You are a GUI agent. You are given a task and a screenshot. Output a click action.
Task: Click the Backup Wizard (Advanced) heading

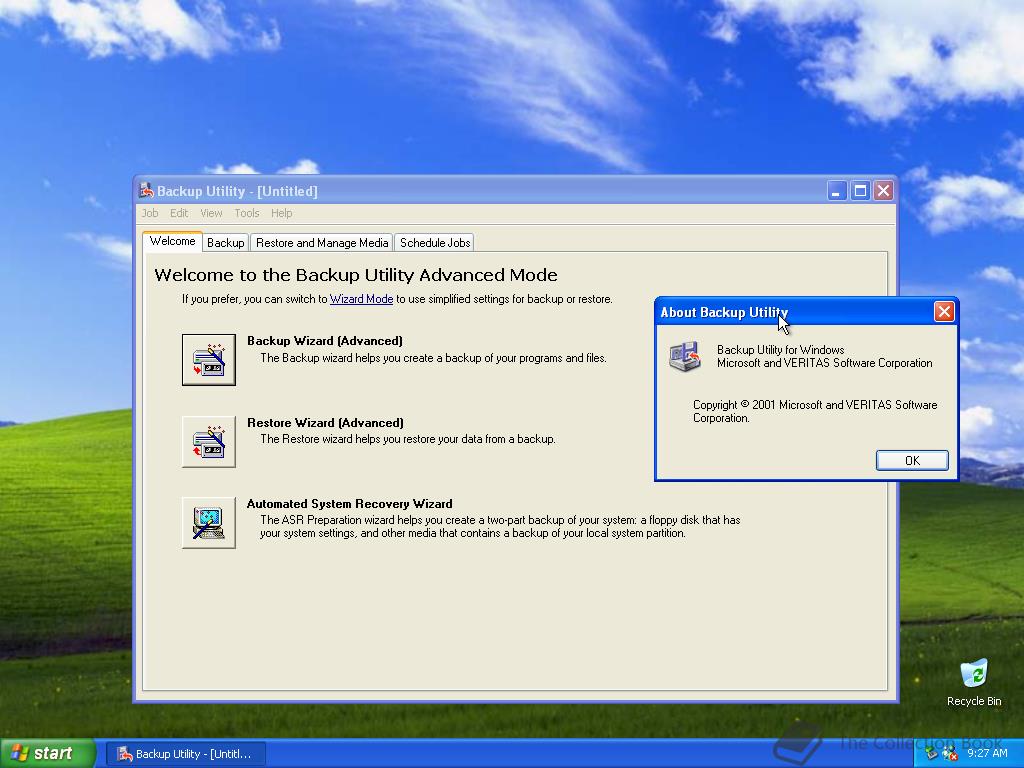click(325, 341)
